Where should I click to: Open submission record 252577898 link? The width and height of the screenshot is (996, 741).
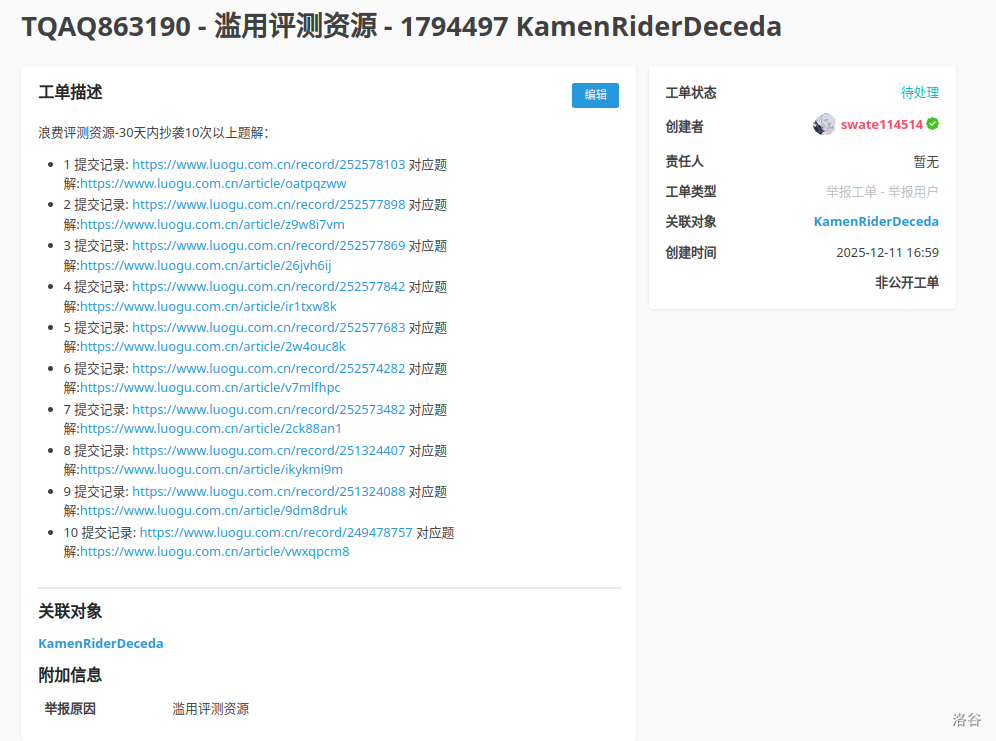(268, 205)
